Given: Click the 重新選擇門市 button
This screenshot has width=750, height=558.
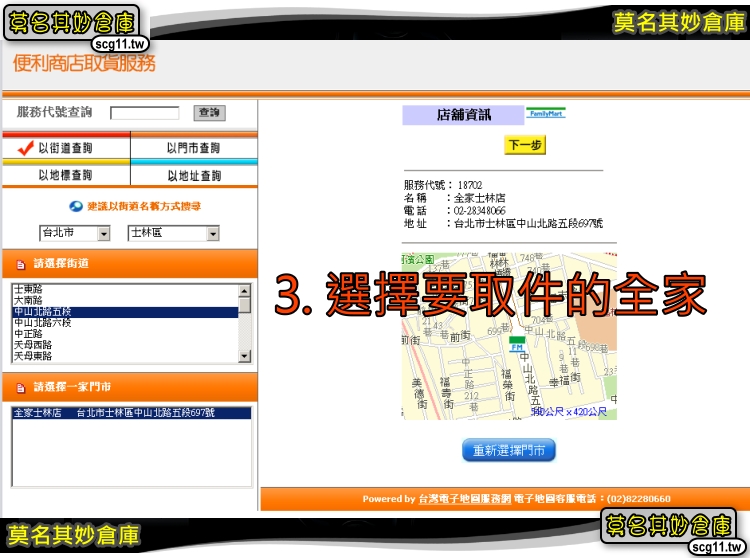Looking at the screenshot, I should 508,450.
